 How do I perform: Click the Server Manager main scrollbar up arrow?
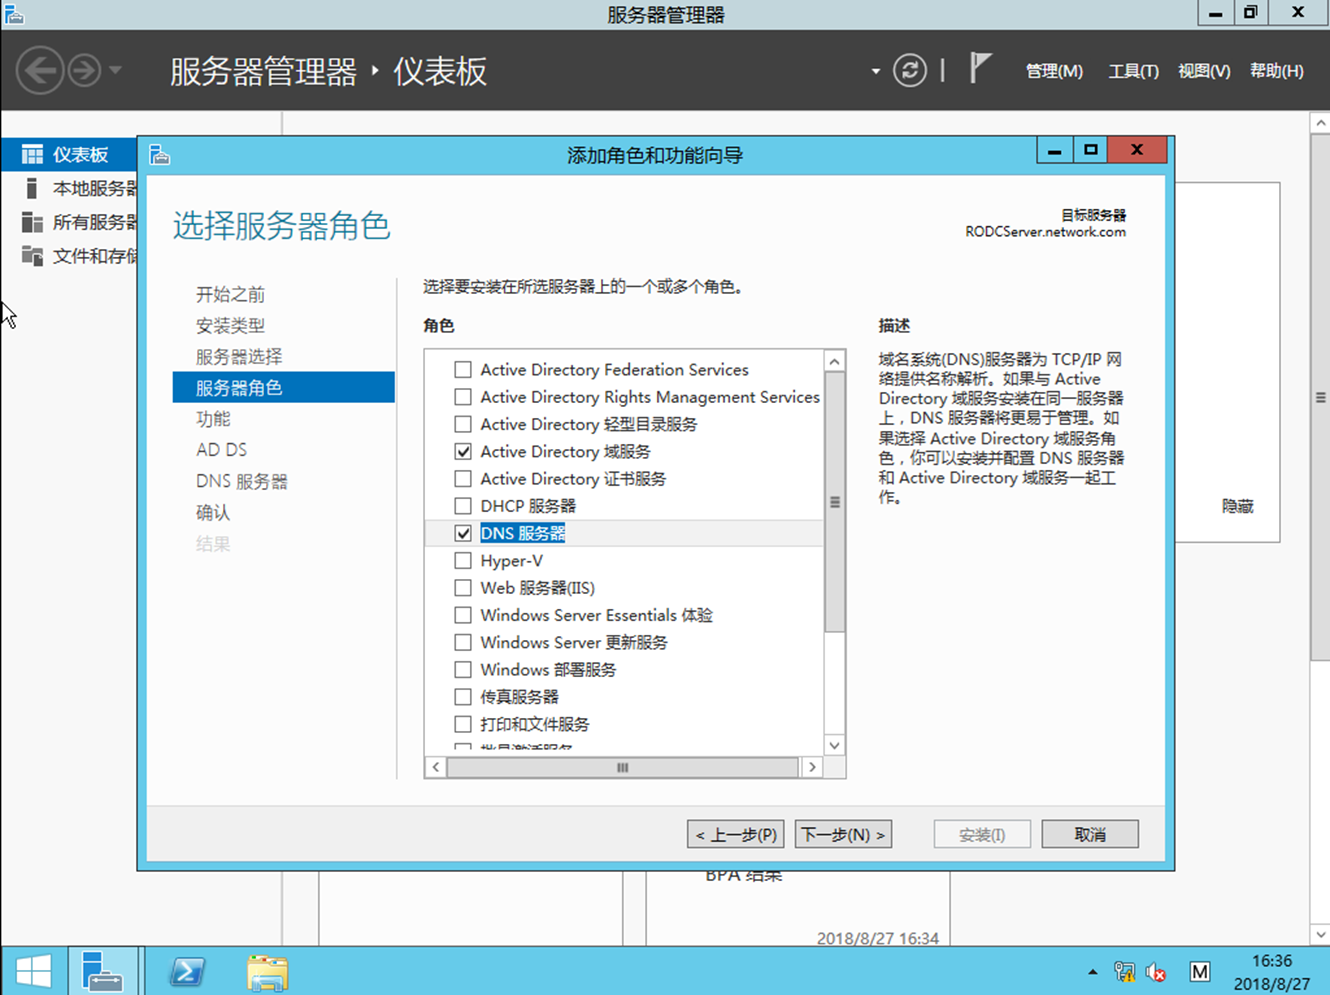(x=1320, y=122)
